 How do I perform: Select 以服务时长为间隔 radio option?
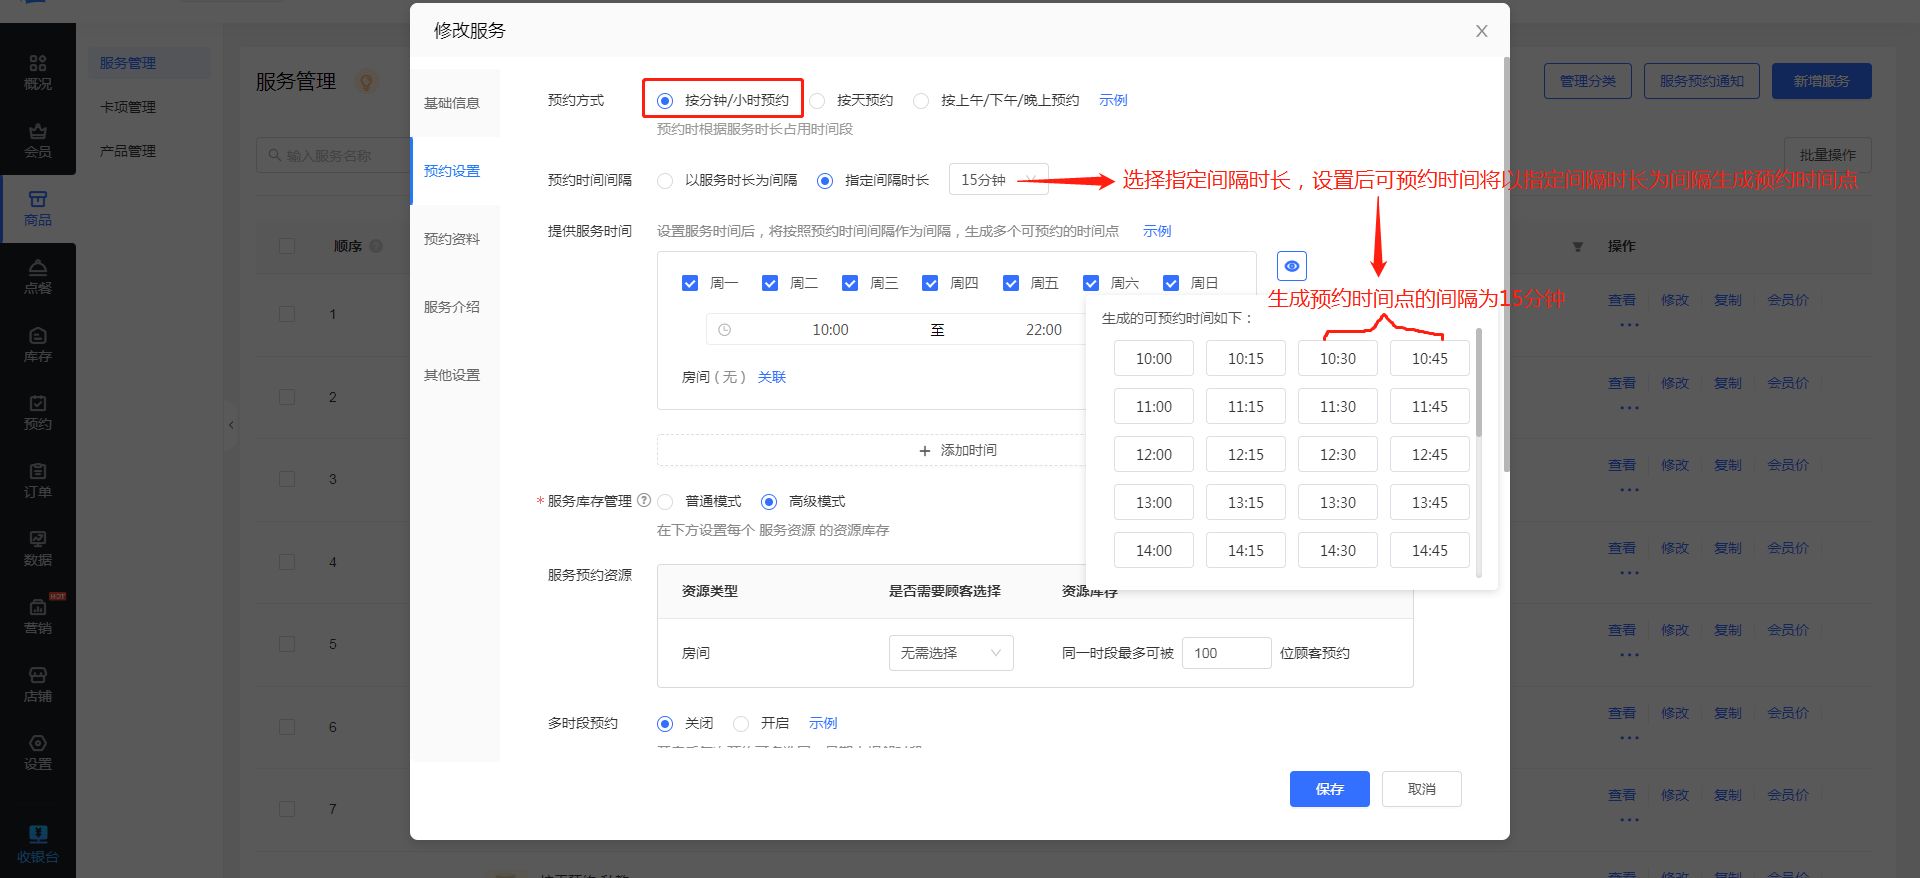[665, 181]
